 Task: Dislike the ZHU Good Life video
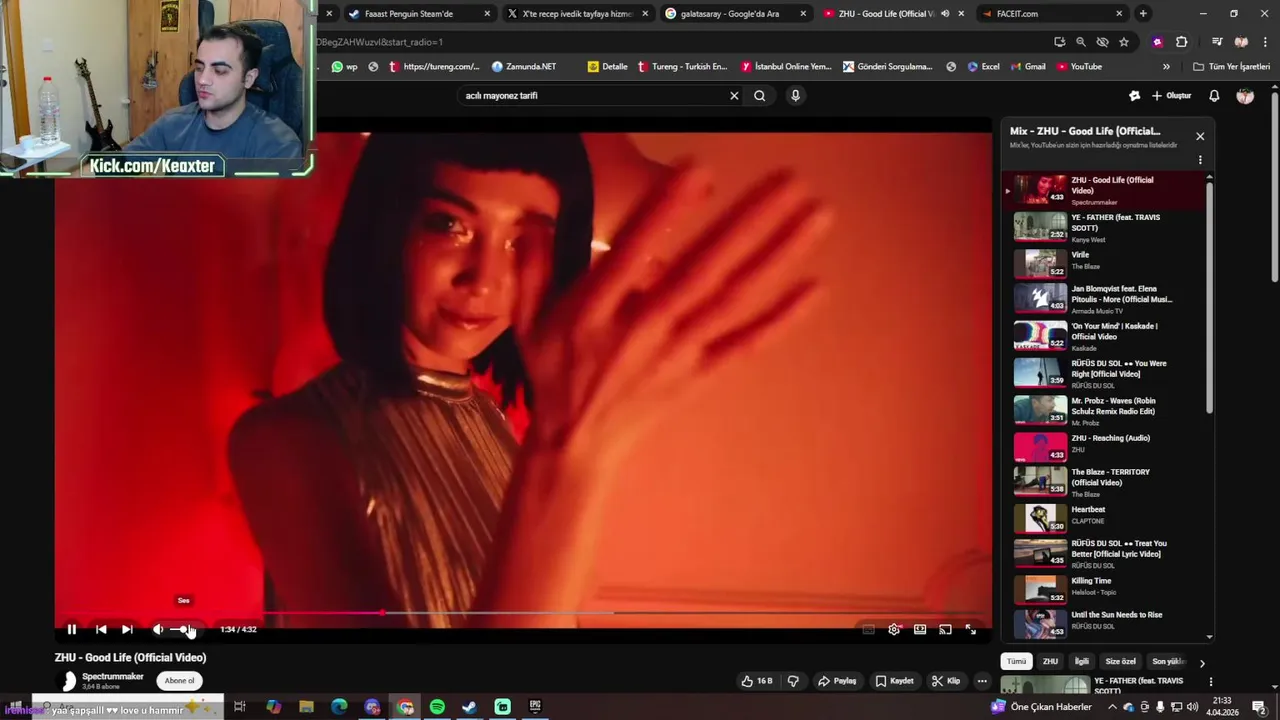click(x=793, y=681)
